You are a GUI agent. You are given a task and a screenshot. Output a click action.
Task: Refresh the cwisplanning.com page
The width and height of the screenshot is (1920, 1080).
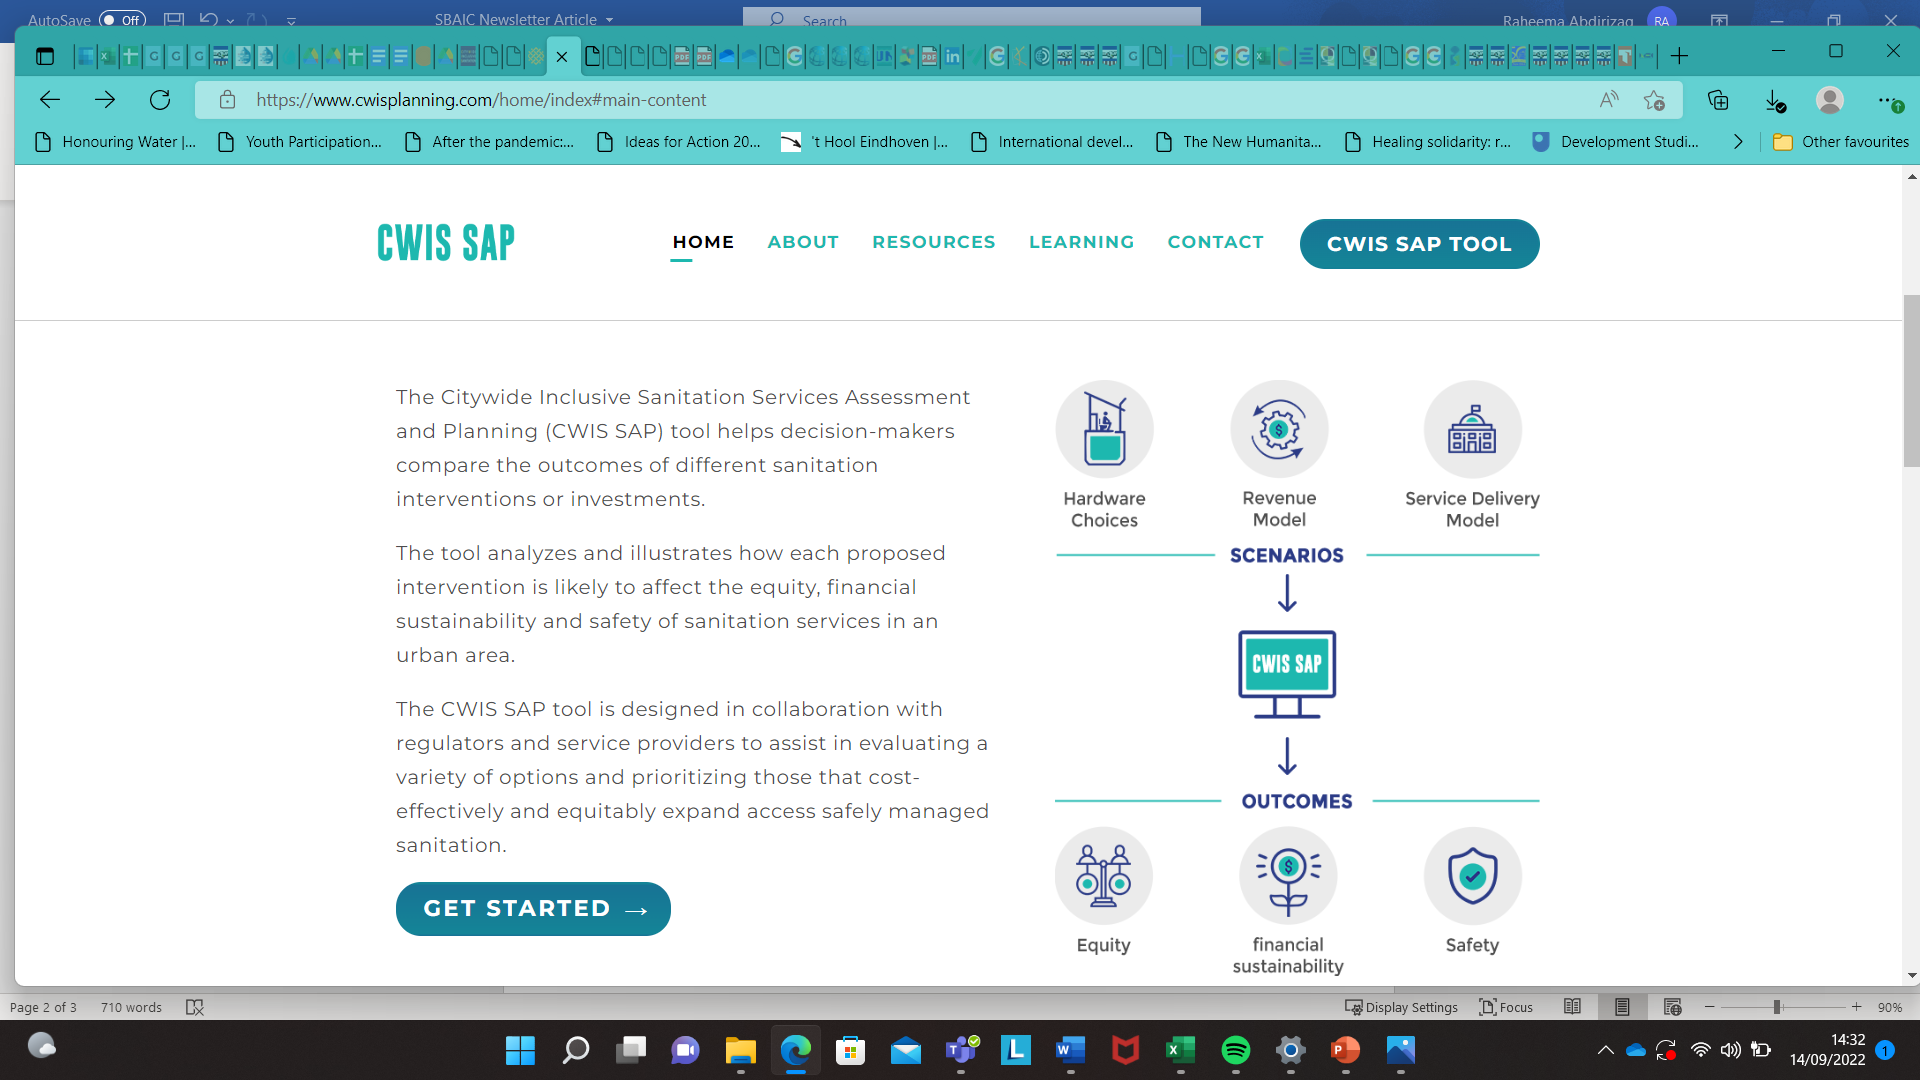coord(160,100)
